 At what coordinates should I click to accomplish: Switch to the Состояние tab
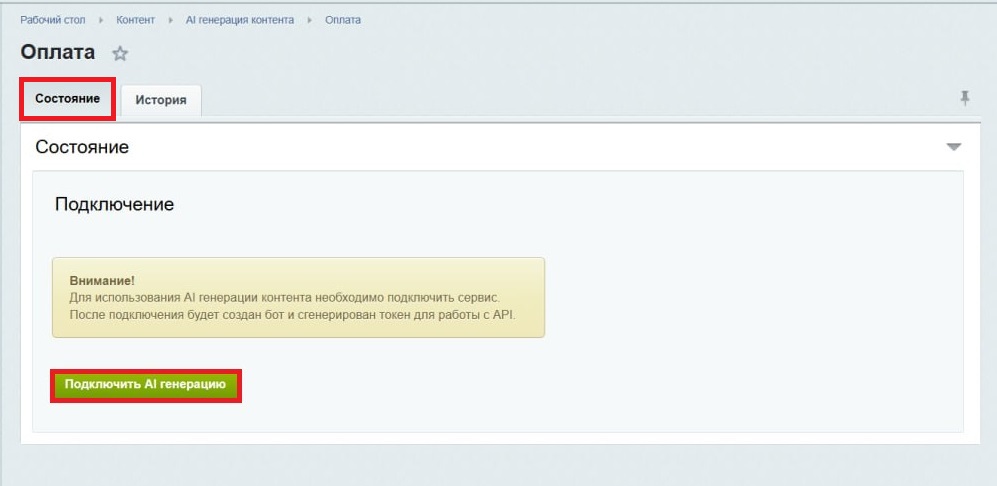pos(67,99)
